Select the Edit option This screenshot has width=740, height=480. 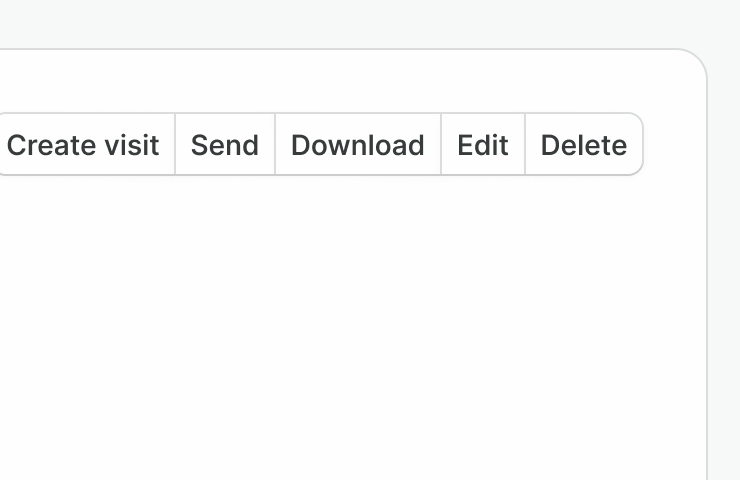pyautogui.click(x=483, y=145)
